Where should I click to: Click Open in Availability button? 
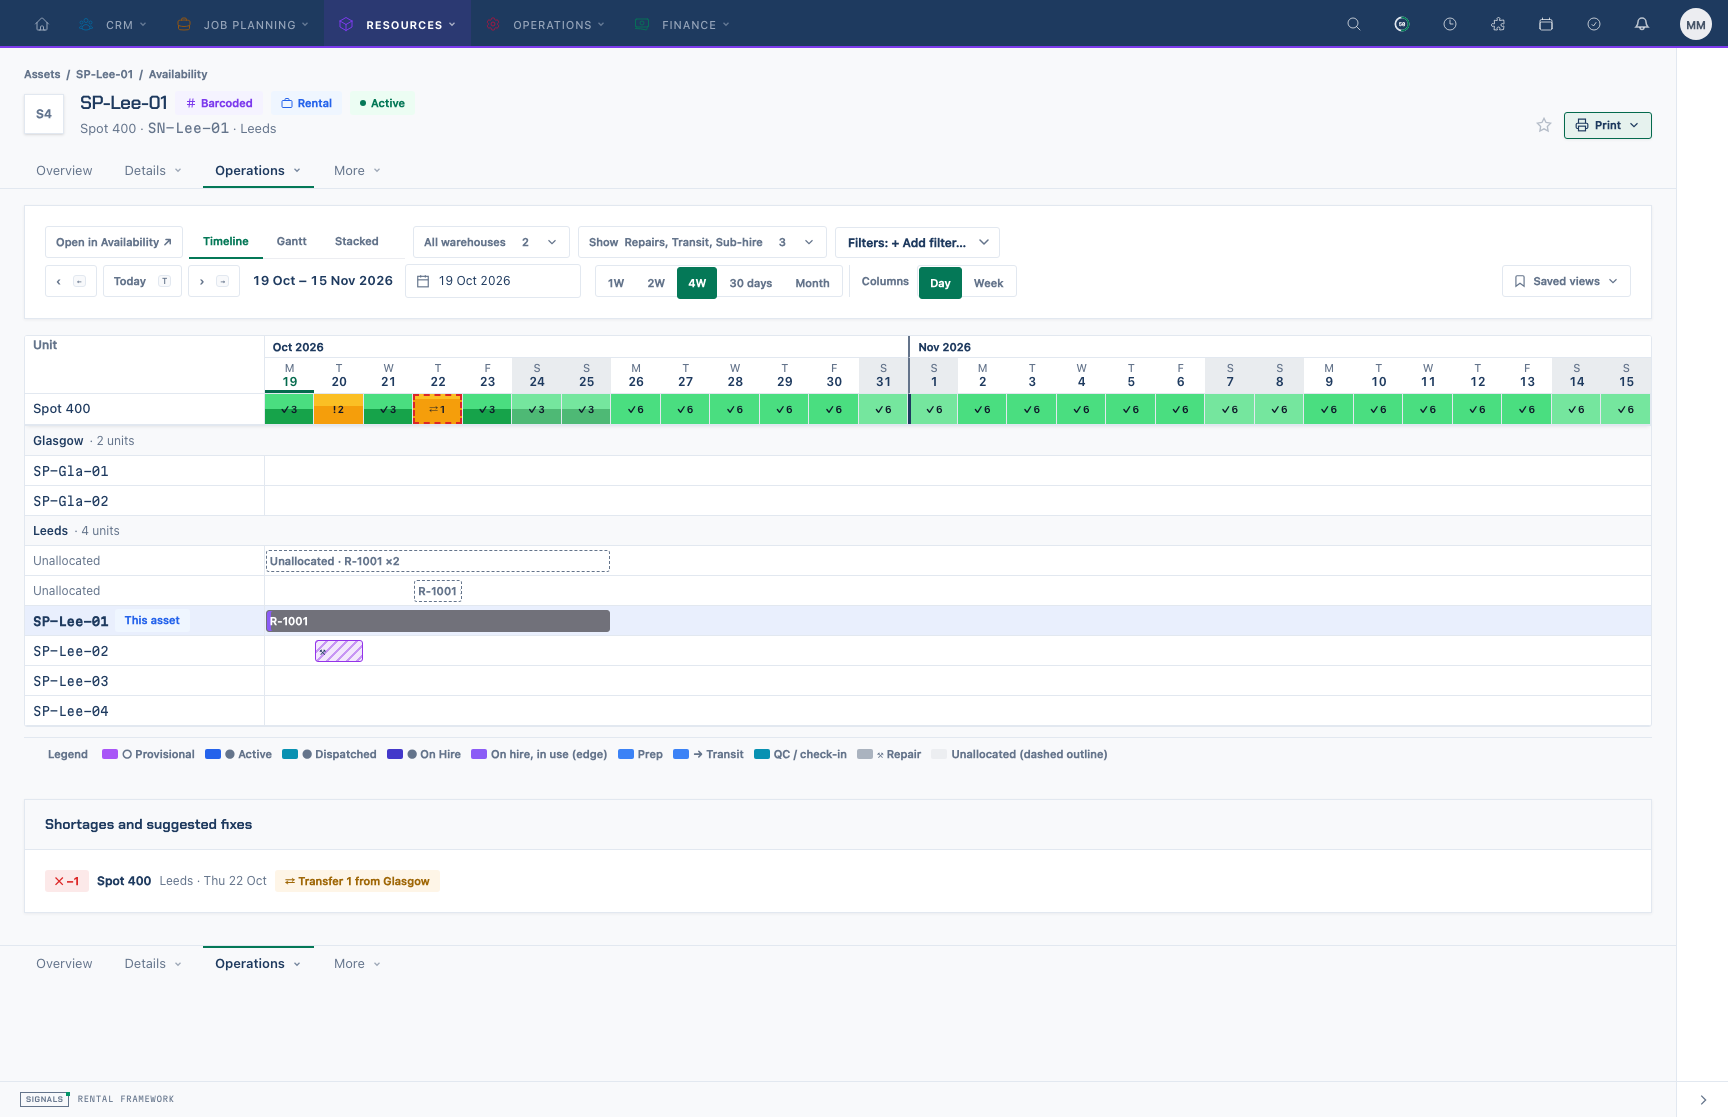[114, 242]
